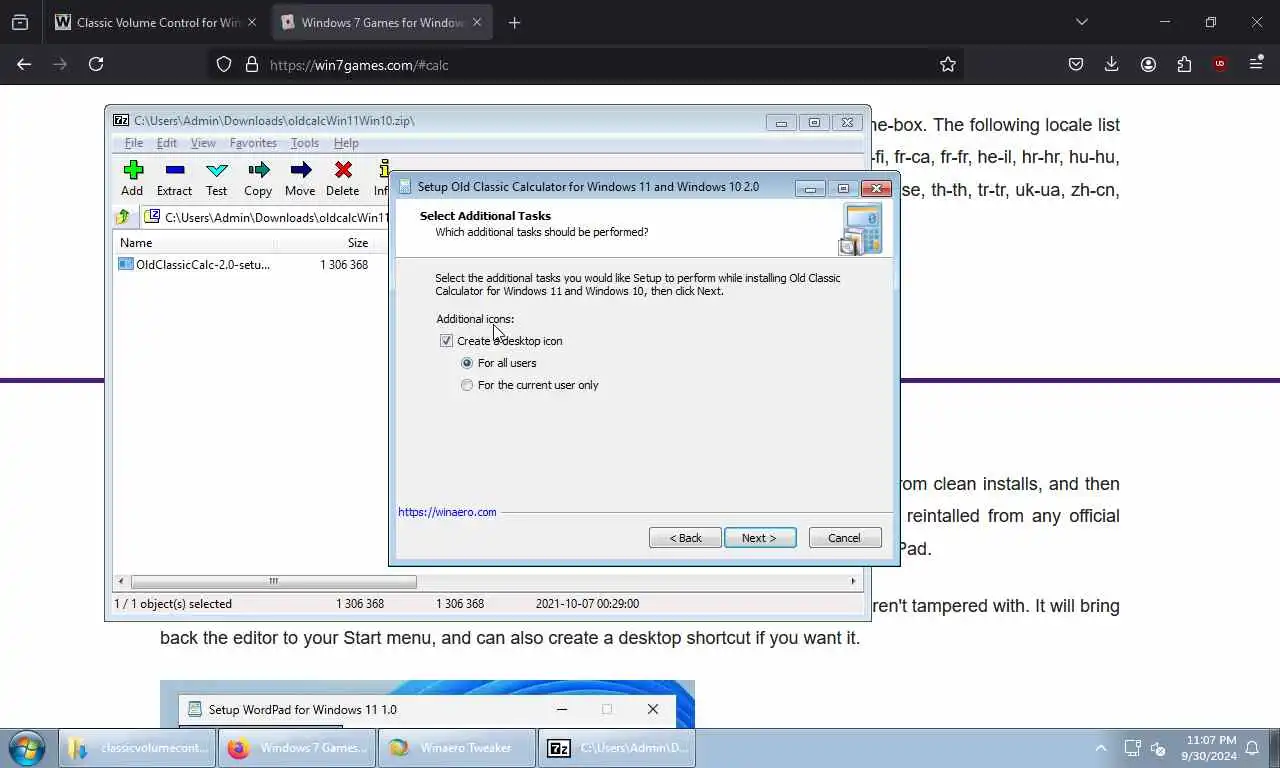
Task: Open the Favorites menu in 7-Zip
Action: (253, 143)
